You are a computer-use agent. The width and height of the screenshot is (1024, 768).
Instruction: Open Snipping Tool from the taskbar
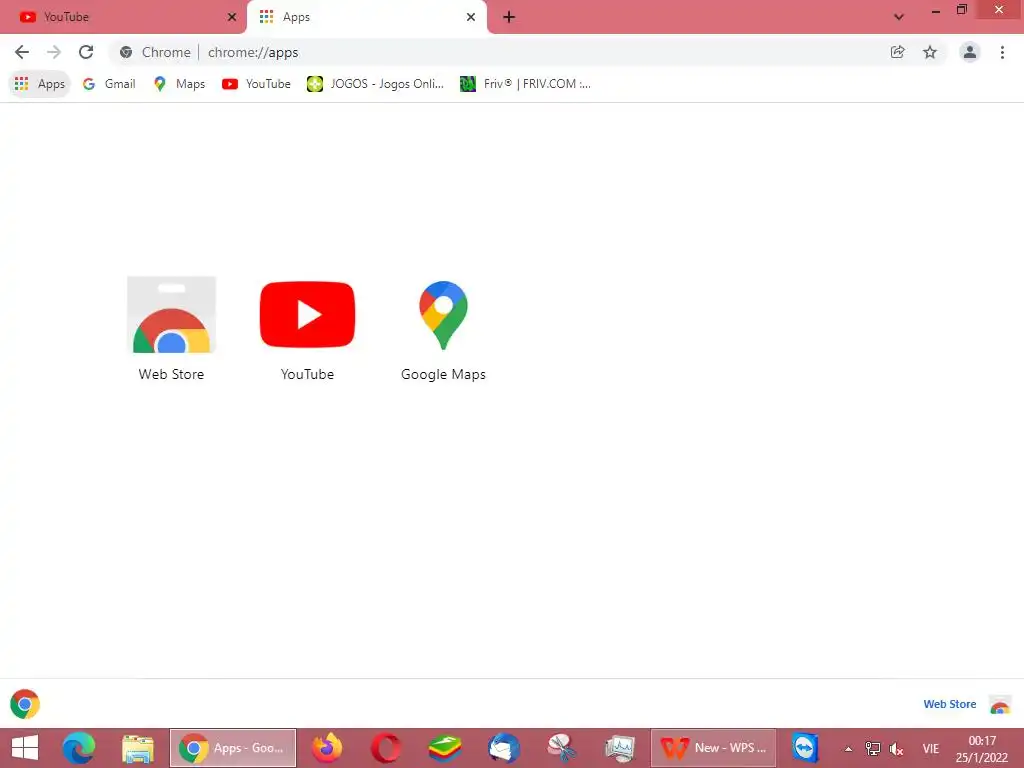tap(562, 748)
